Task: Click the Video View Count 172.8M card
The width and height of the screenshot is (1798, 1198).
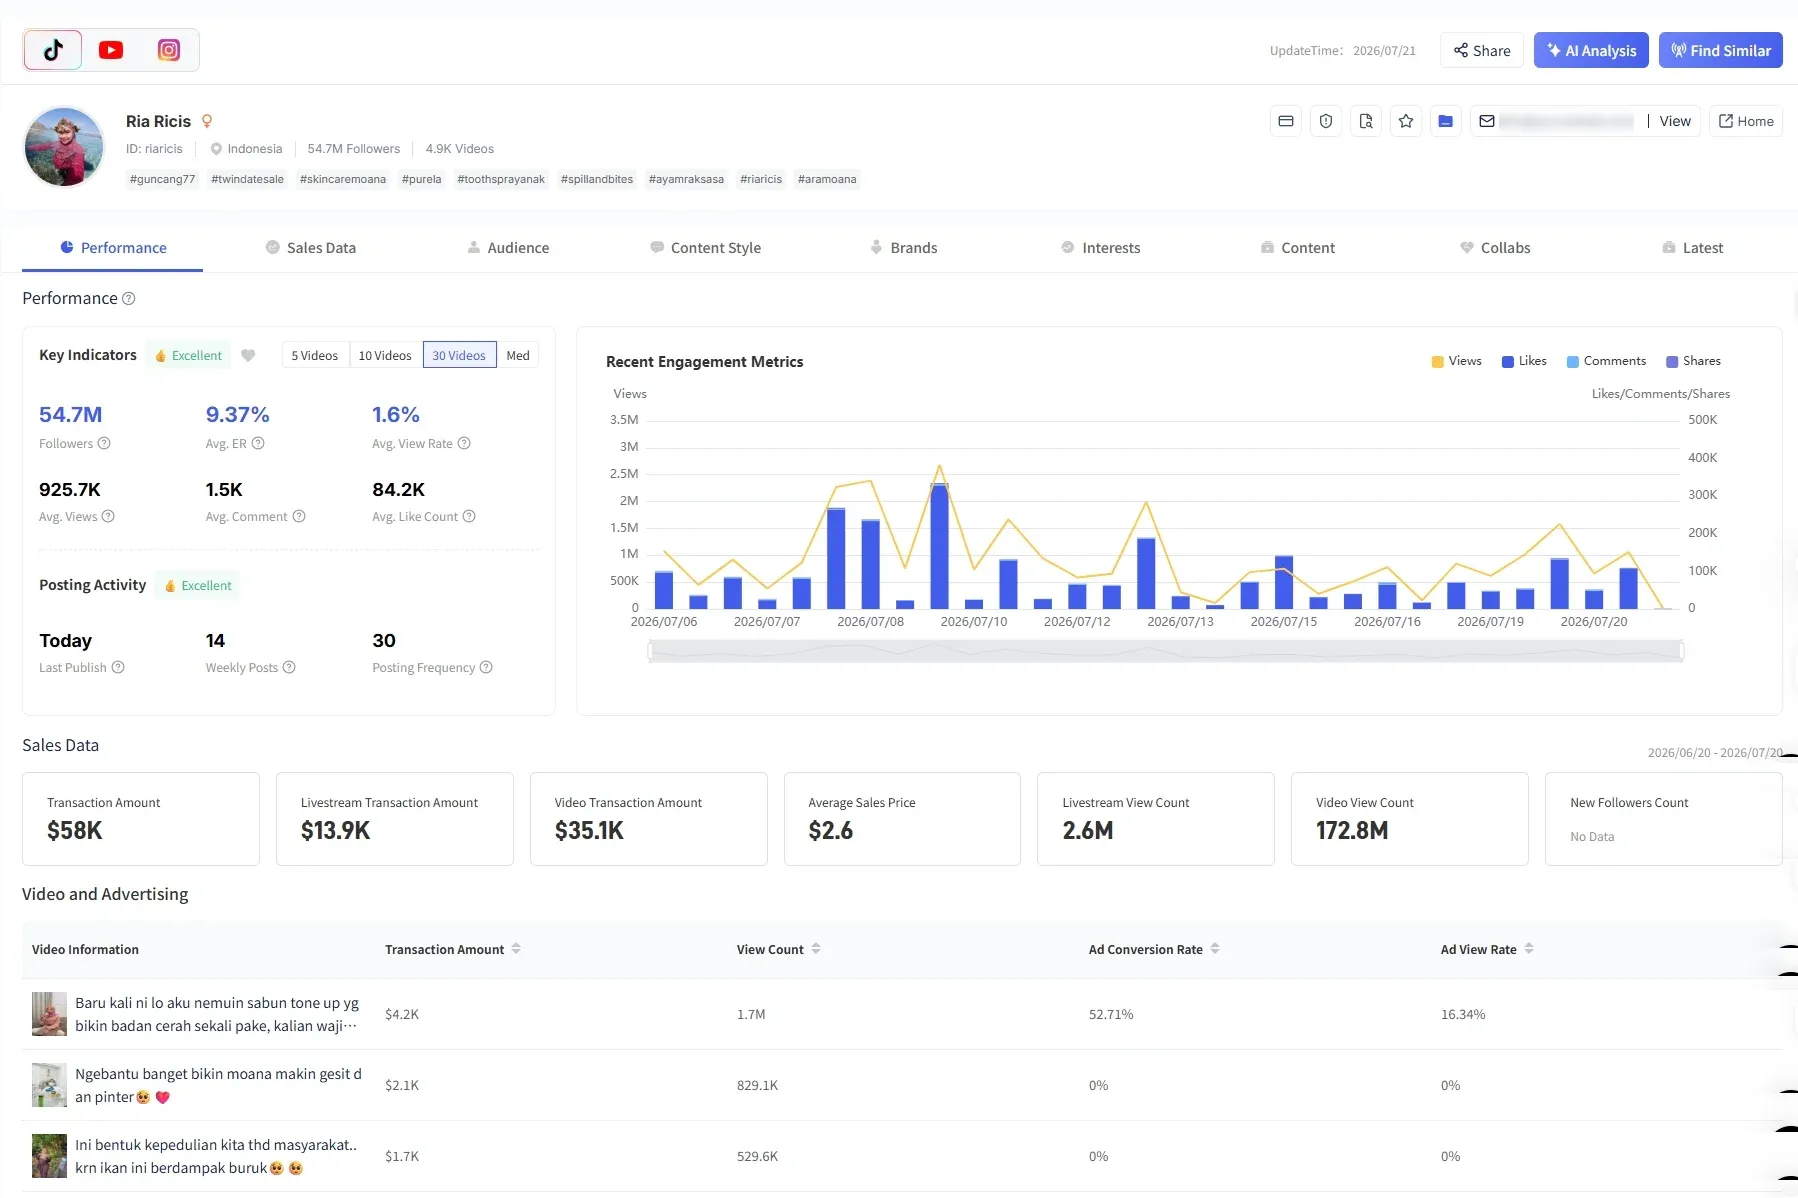Action: click(x=1410, y=819)
